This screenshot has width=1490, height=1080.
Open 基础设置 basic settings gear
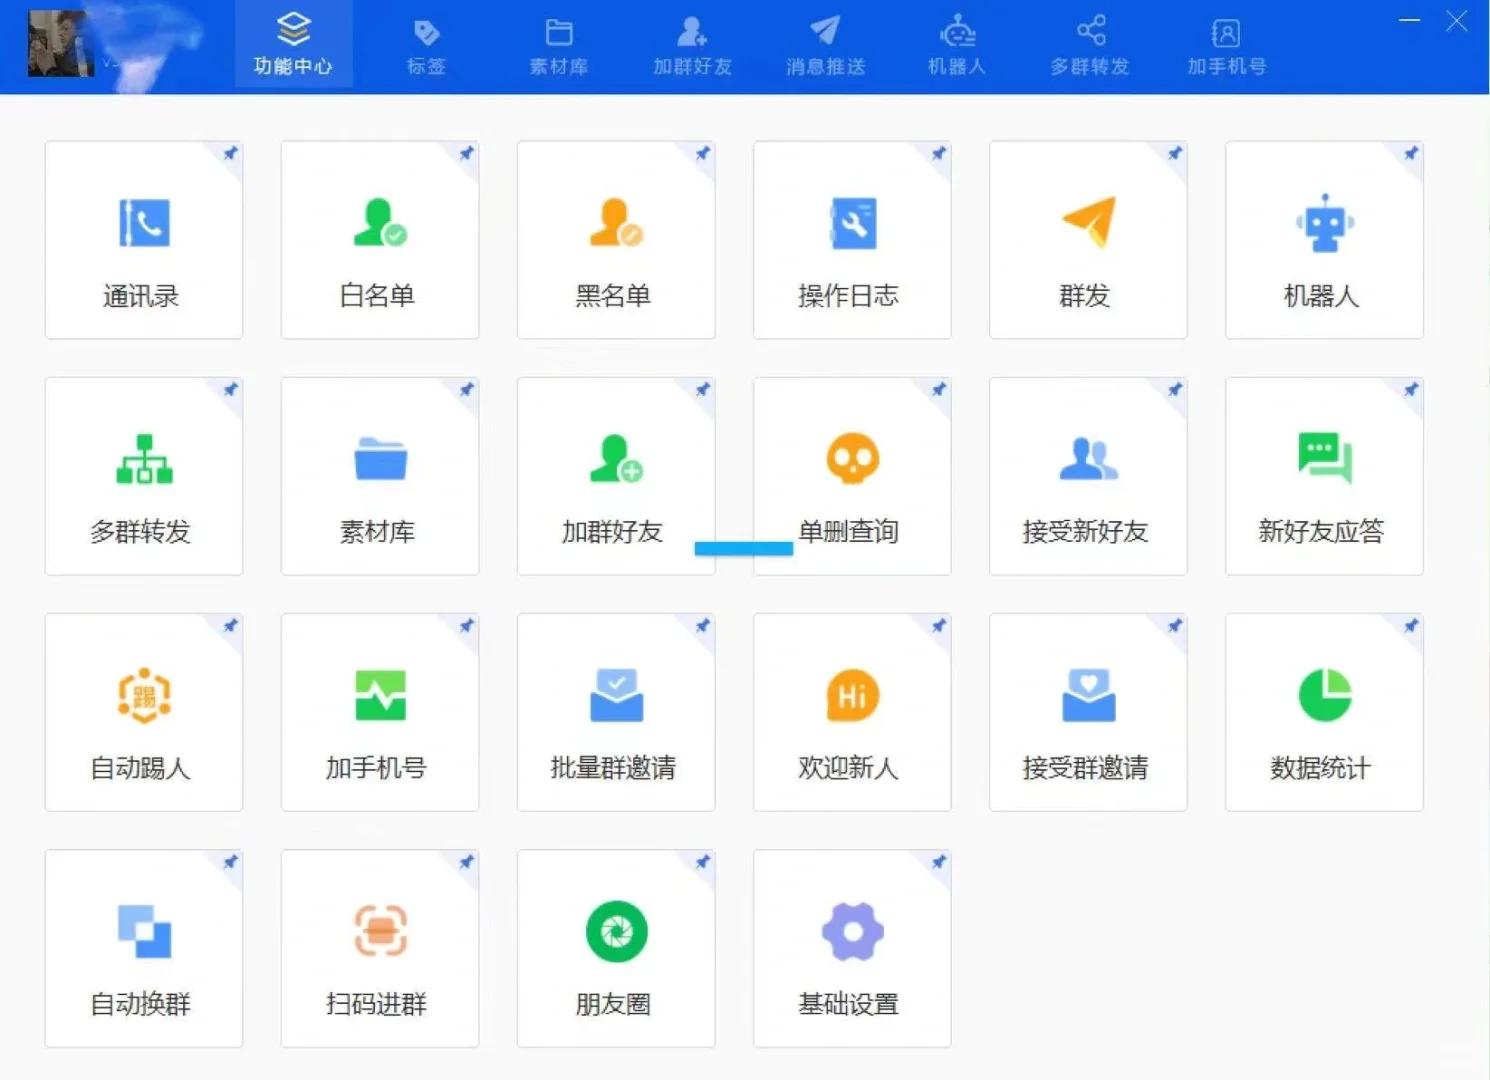852,948
